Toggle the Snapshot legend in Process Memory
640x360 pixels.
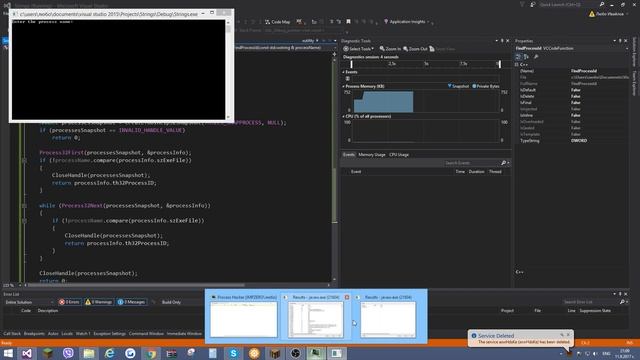point(458,86)
